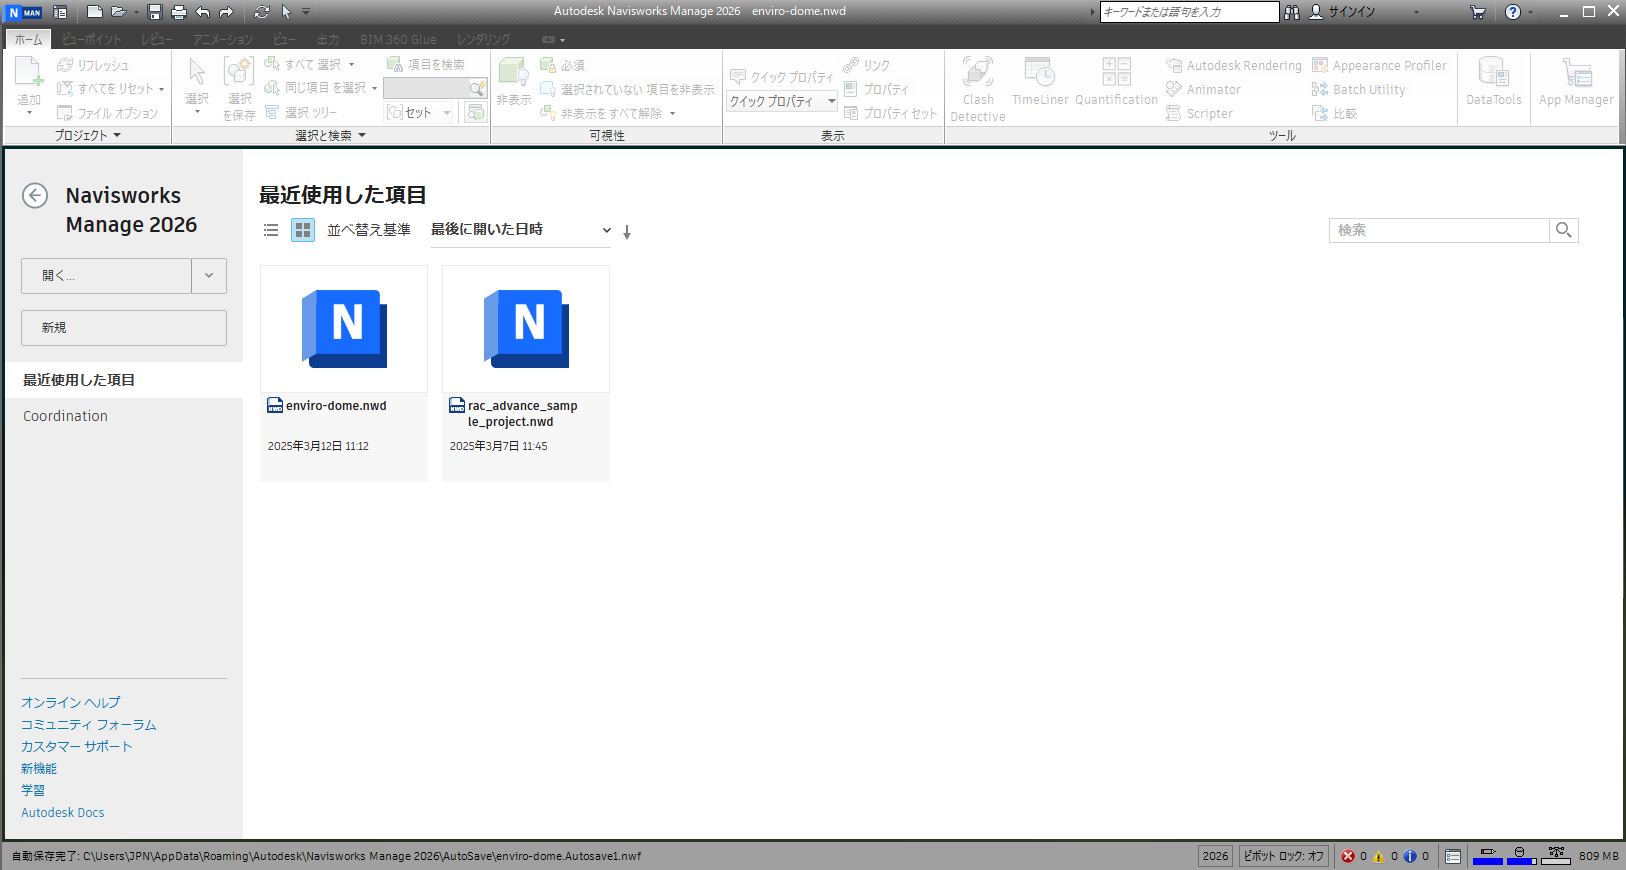The width and height of the screenshot is (1626, 870).
Task: Click the Appearance Profiler tool
Action: pyautogui.click(x=1379, y=65)
